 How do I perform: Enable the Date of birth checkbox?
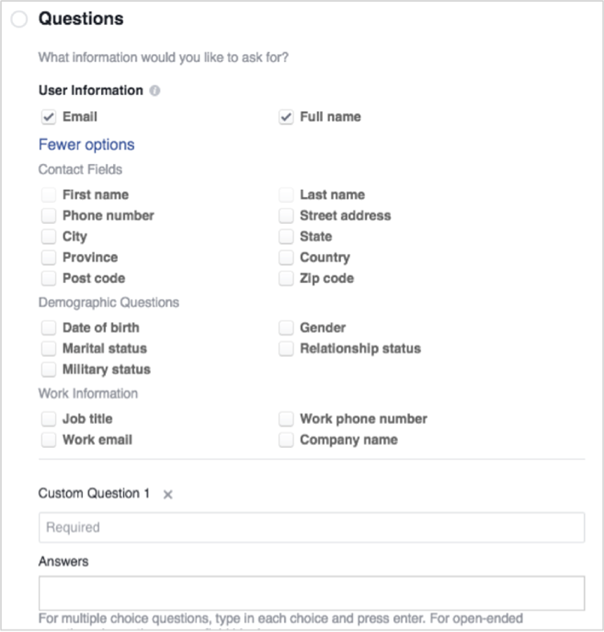click(x=48, y=328)
